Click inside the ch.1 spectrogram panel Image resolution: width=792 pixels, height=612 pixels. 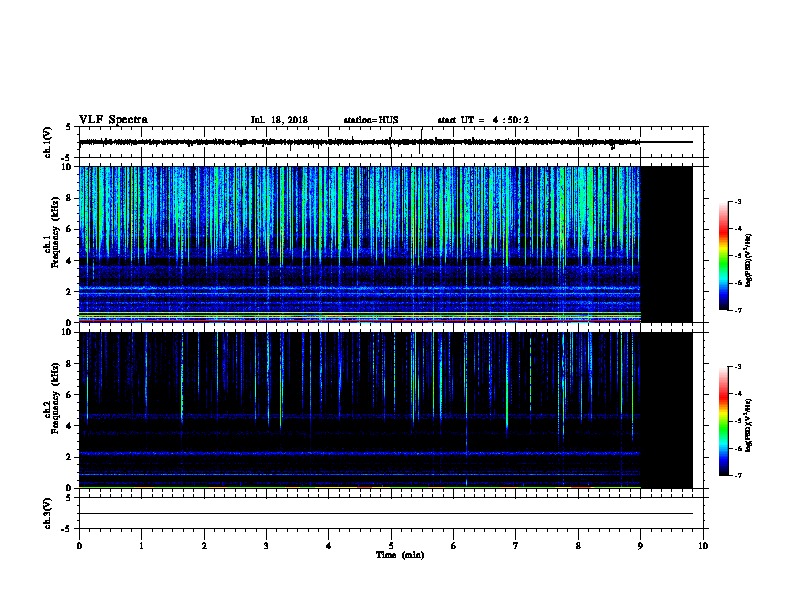360,244
